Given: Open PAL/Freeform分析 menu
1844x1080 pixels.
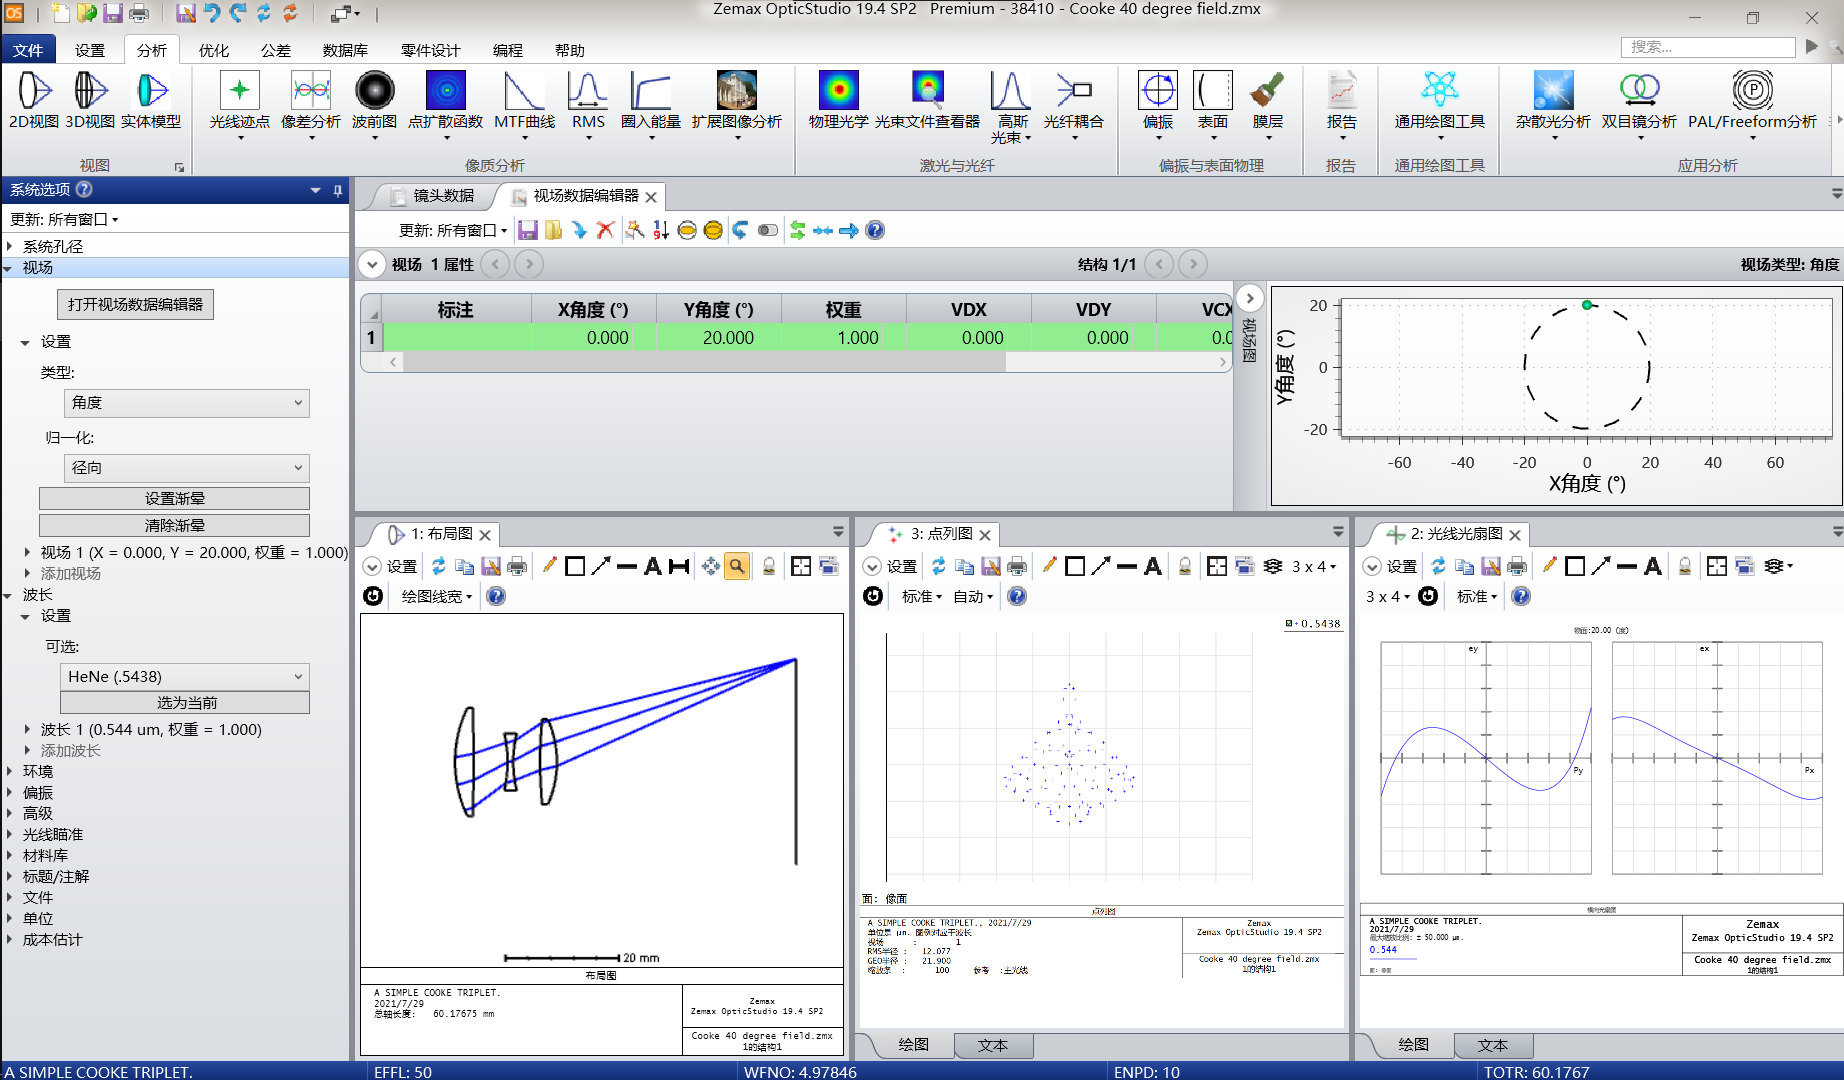Looking at the screenshot, I should 1753,104.
